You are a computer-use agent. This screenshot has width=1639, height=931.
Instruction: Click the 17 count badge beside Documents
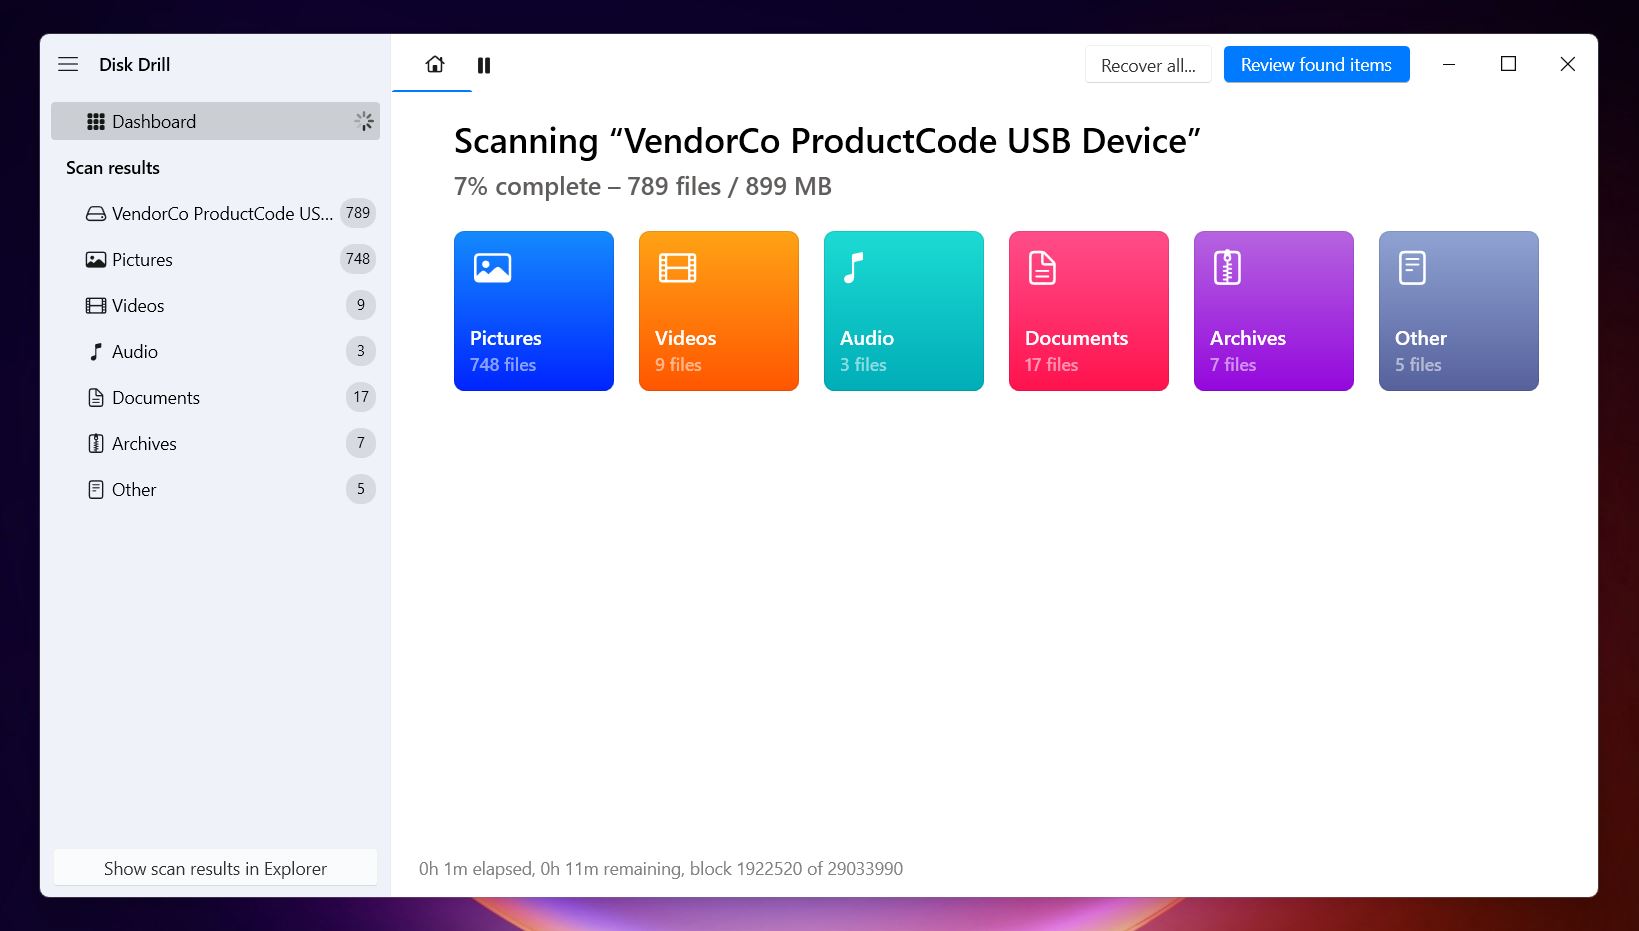click(x=361, y=397)
